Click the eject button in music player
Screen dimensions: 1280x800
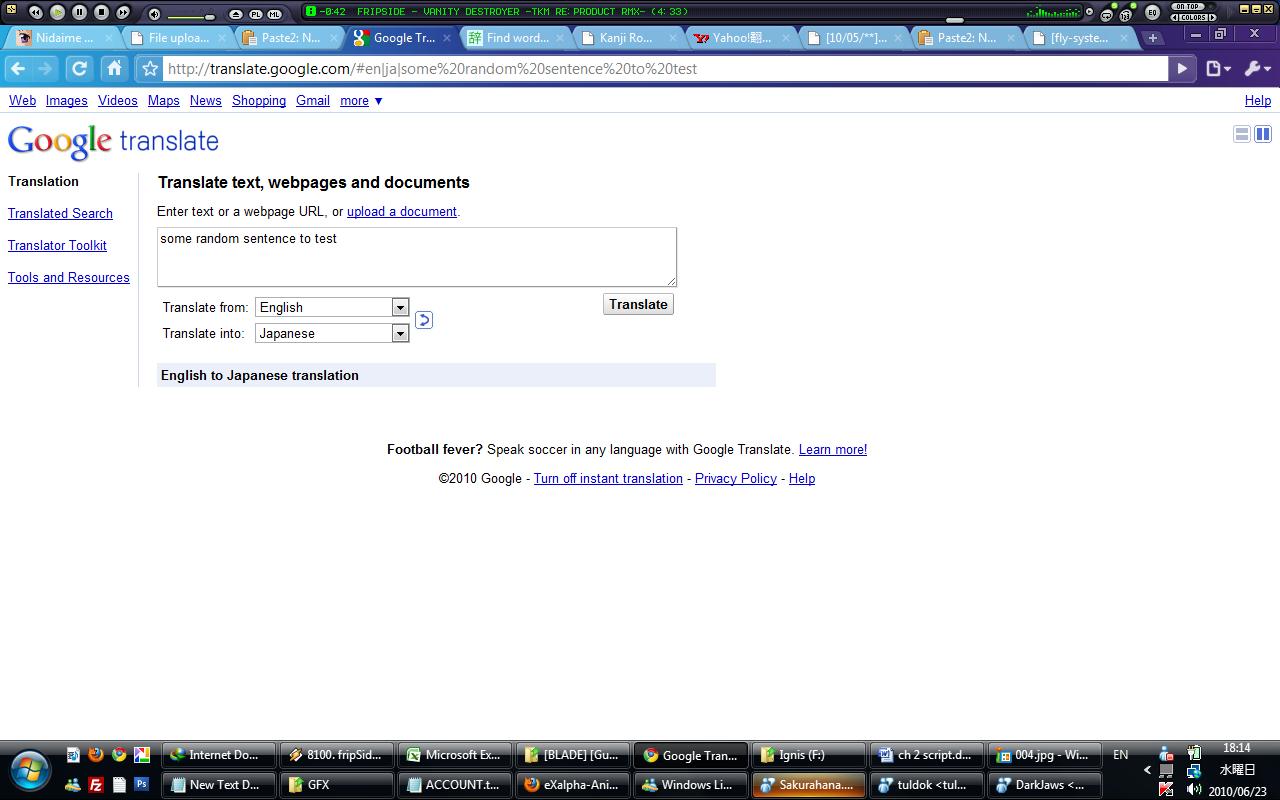(236, 14)
